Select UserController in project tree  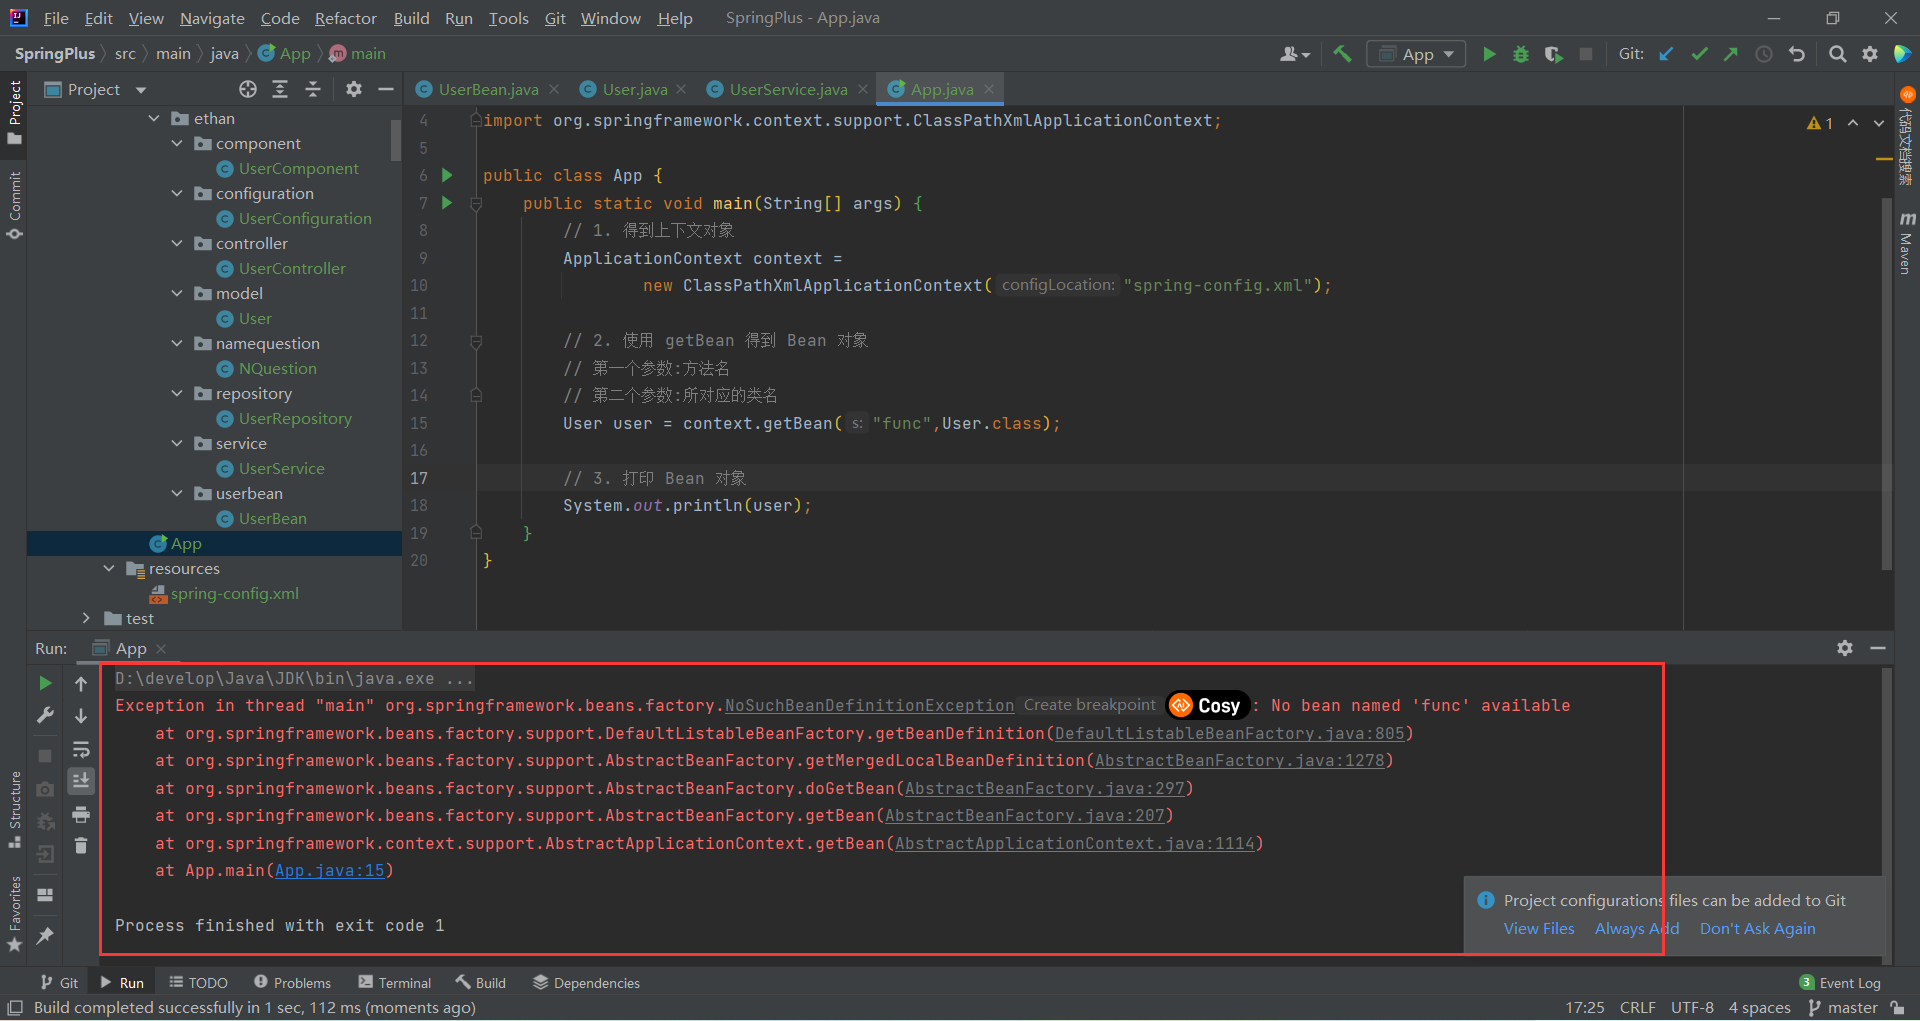(x=292, y=268)
